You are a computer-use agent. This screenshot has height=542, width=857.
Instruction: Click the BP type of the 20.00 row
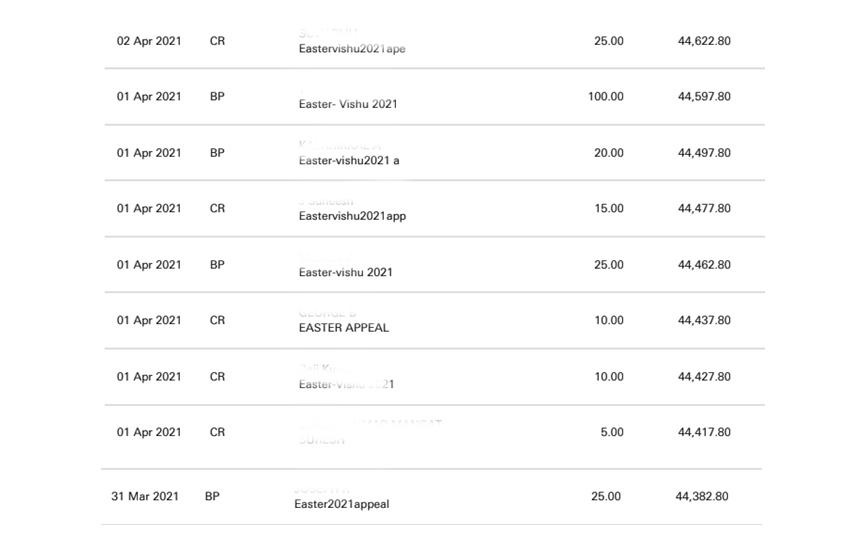217,153
